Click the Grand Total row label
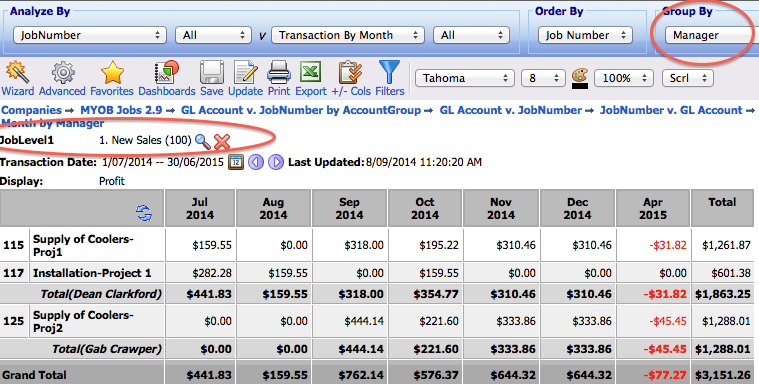 click(x=34, y=375)
